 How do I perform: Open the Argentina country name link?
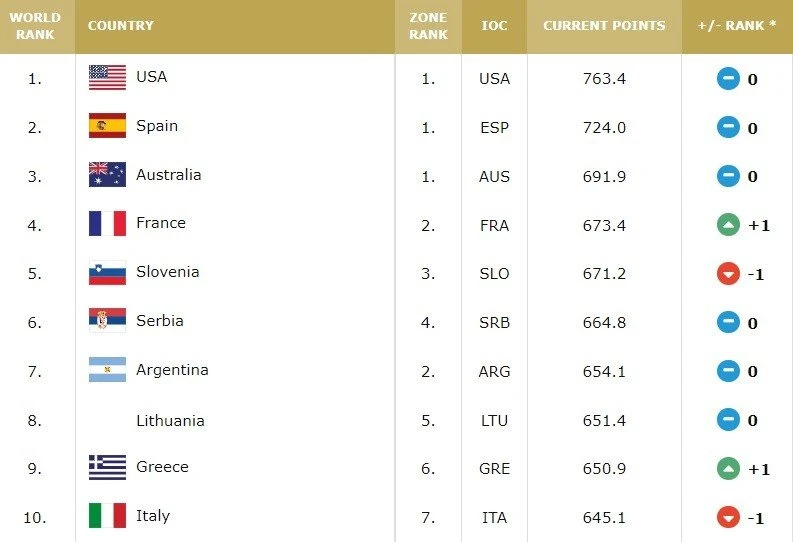[172, 370]
